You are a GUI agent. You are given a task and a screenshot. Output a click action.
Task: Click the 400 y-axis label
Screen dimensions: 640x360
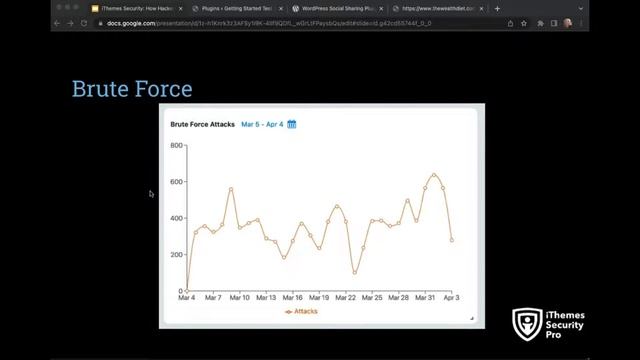pyautogui.click(x=176, y=218)
